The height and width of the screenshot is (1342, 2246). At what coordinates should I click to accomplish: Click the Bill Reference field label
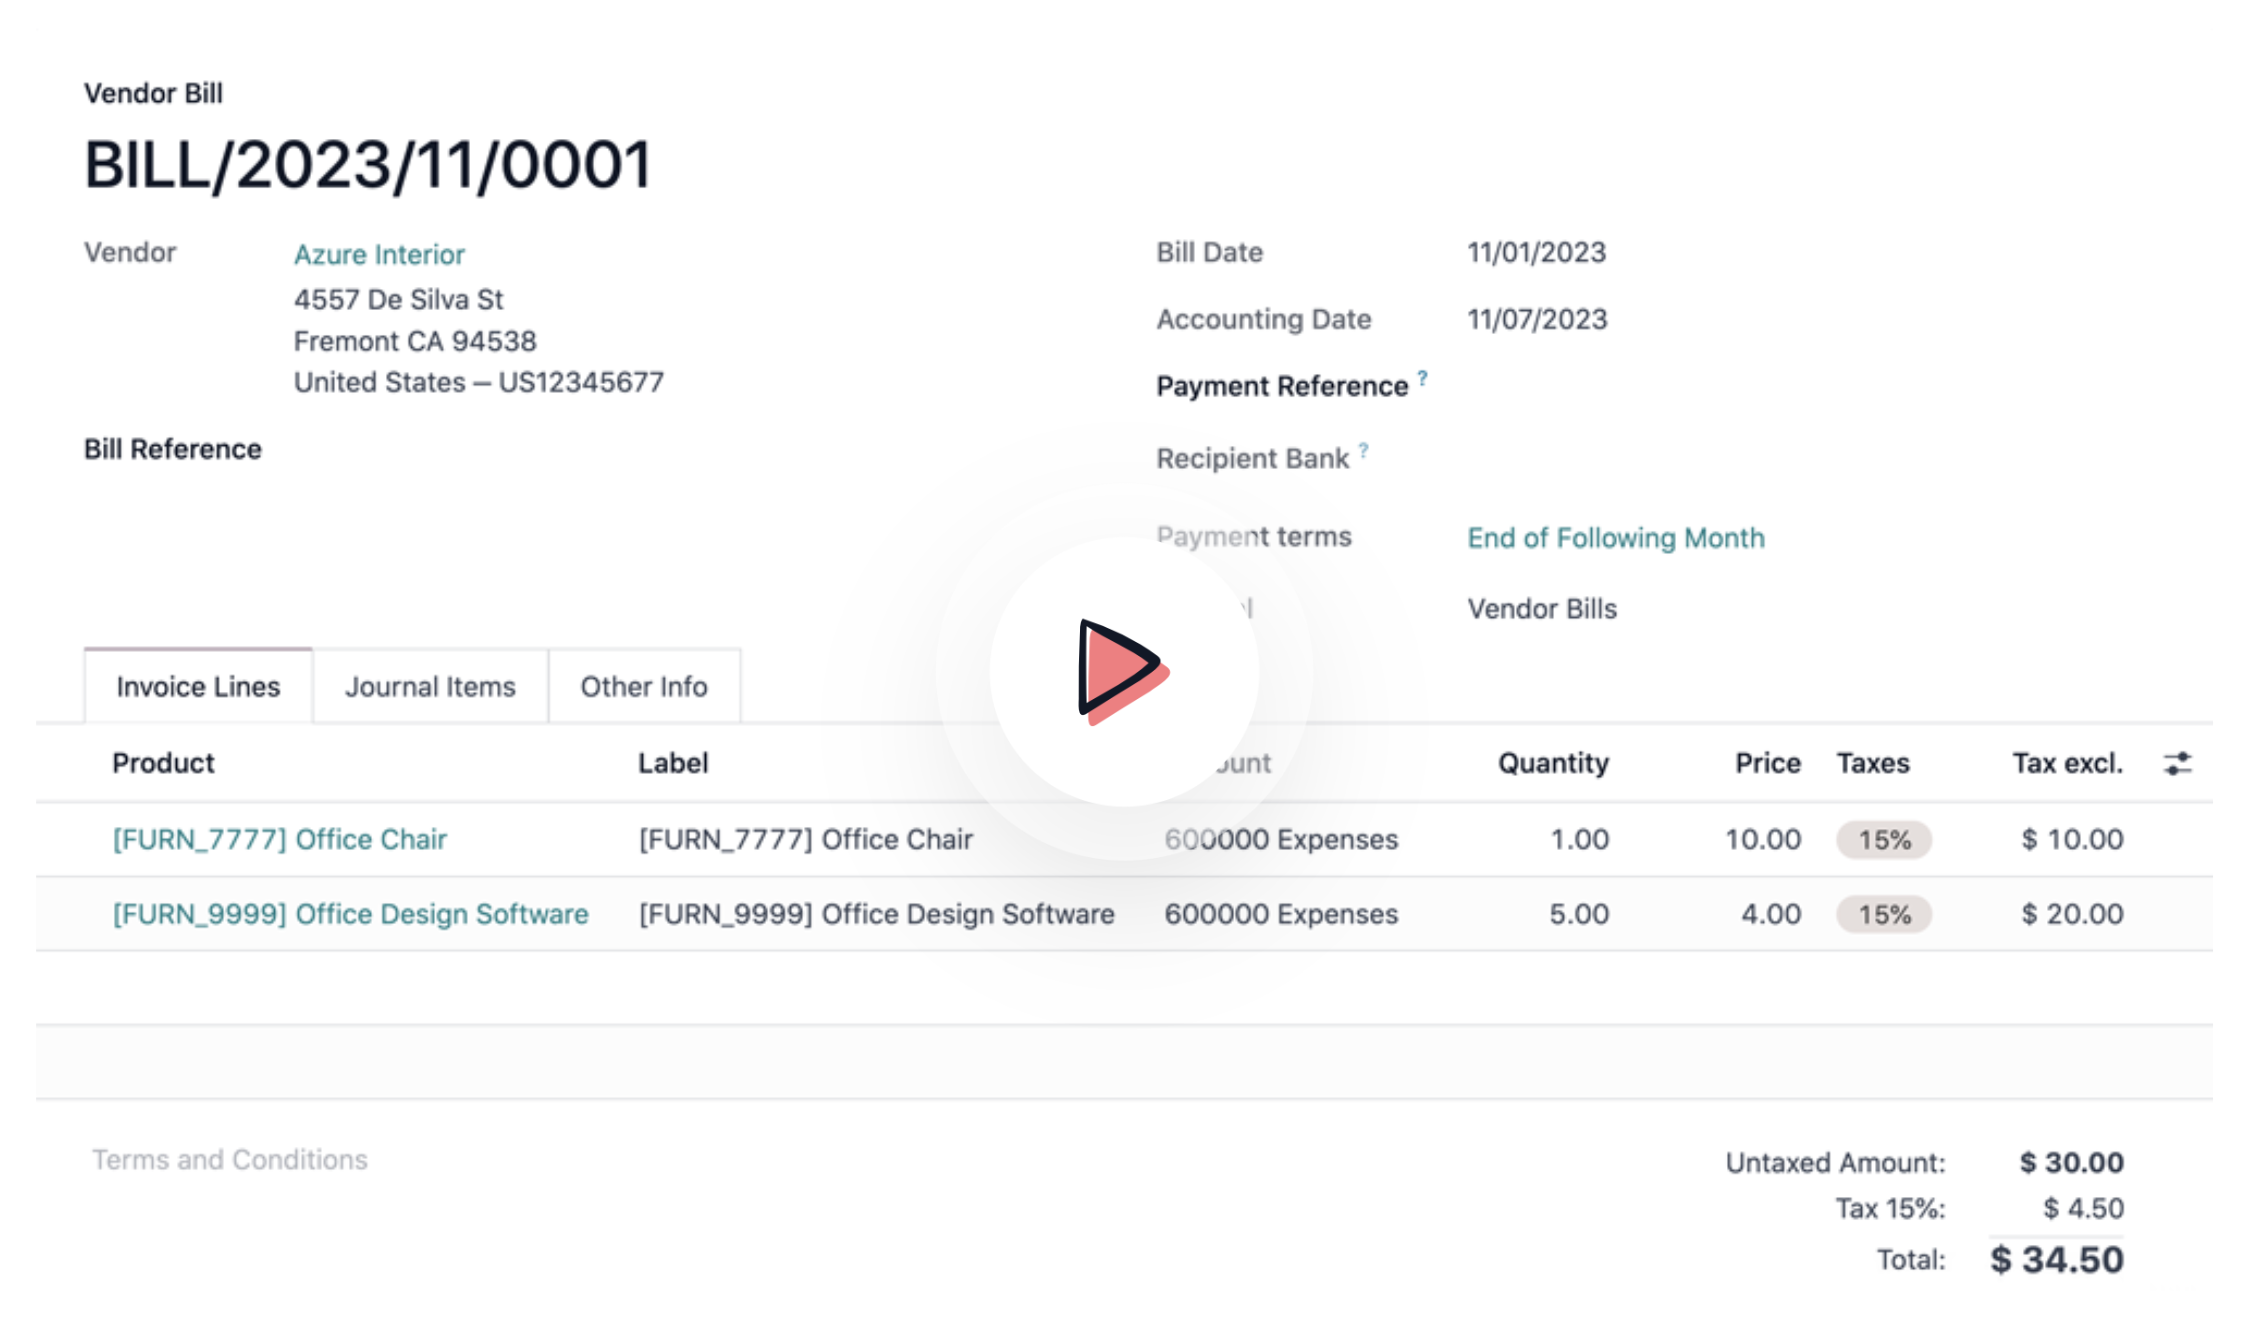173,449
